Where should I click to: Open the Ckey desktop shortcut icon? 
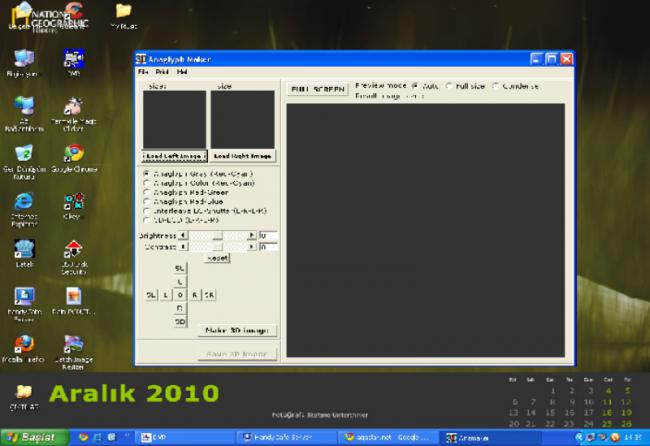click(74, 201)
